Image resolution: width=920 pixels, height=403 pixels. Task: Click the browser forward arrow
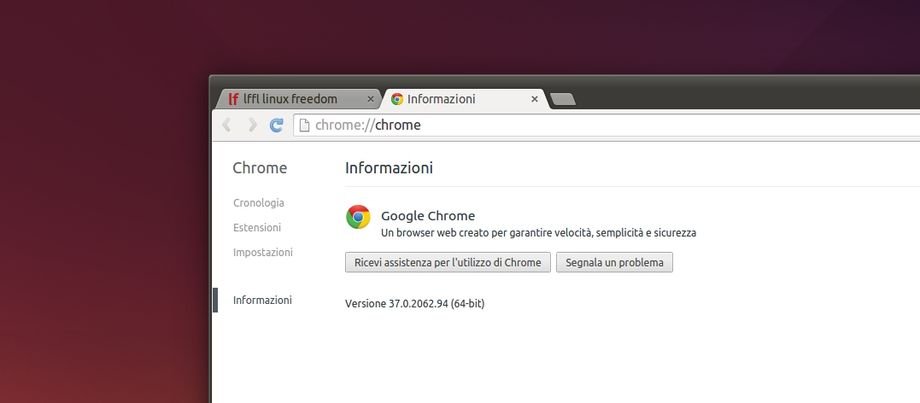[x=252, y=125]
